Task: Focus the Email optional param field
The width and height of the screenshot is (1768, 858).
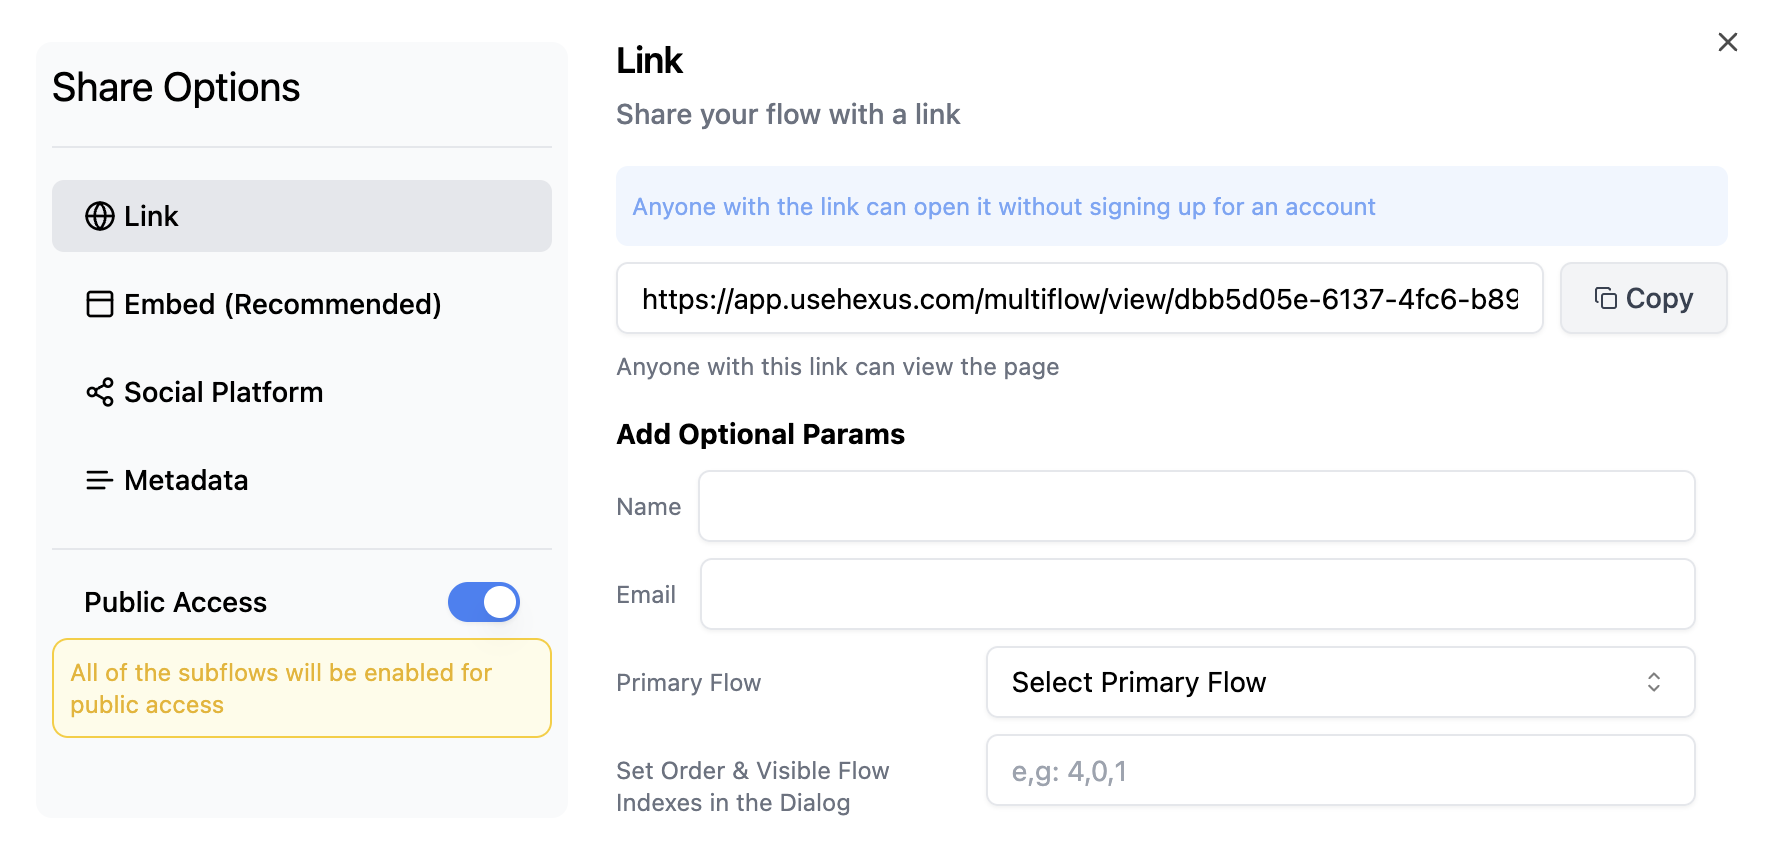Action: point(1198,594)
